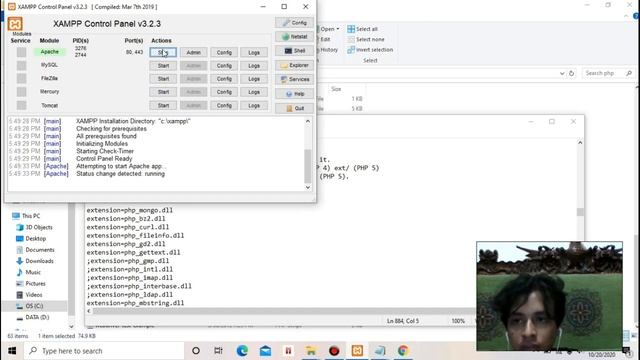
Task: Open XAMPP Help
Action: tap(294, 94)
